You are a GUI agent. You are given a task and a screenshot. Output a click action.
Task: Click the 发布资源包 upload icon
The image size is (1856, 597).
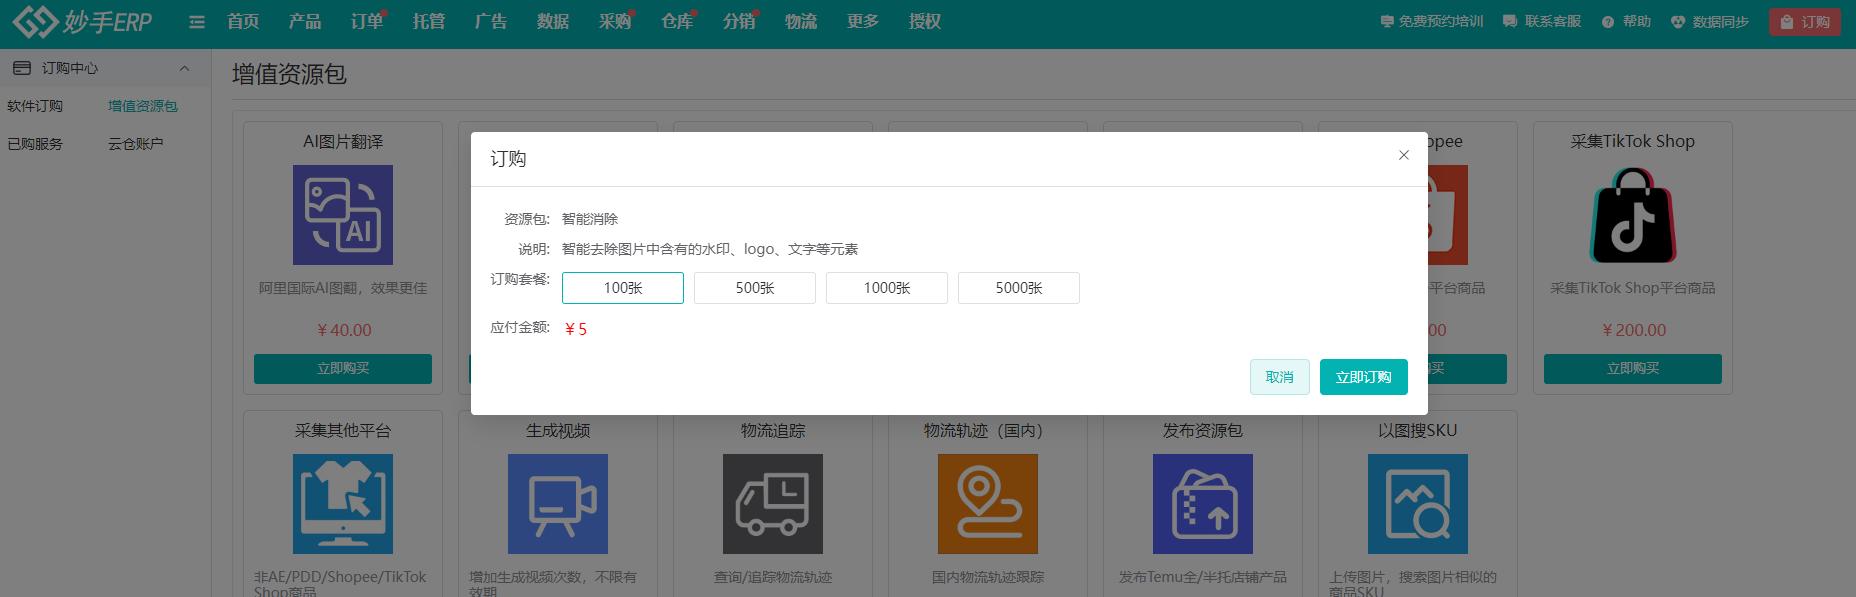coord(1203,504)
